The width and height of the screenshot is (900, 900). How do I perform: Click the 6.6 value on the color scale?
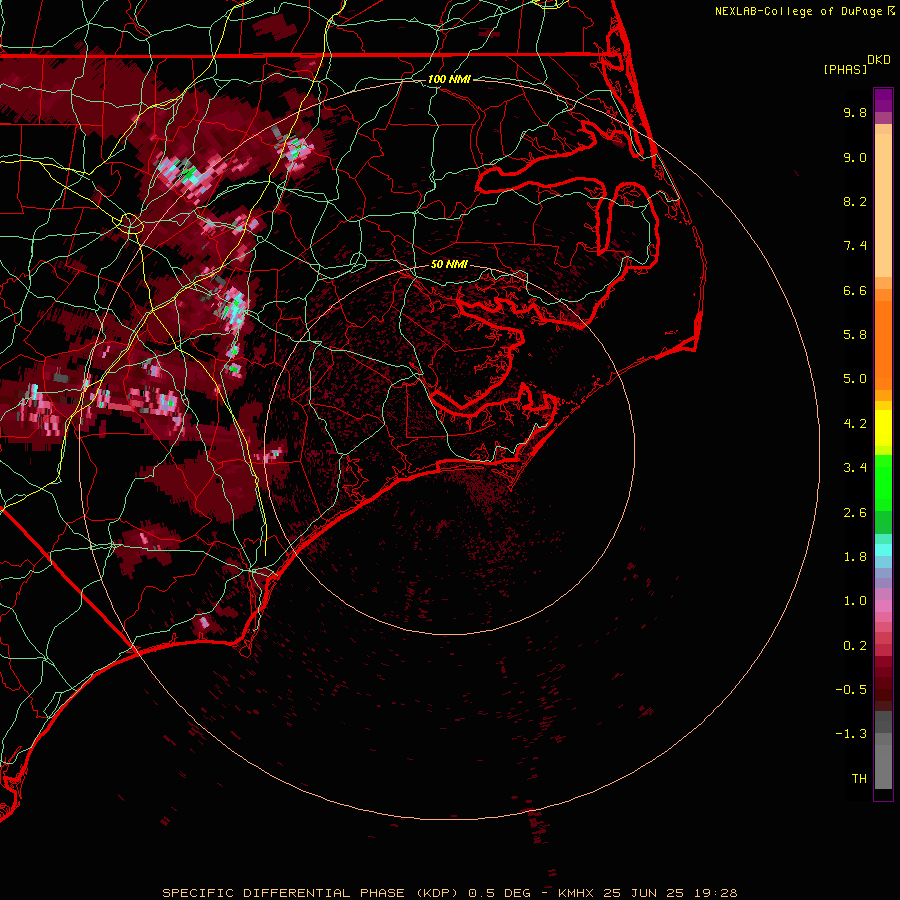(x=855, y=290)
